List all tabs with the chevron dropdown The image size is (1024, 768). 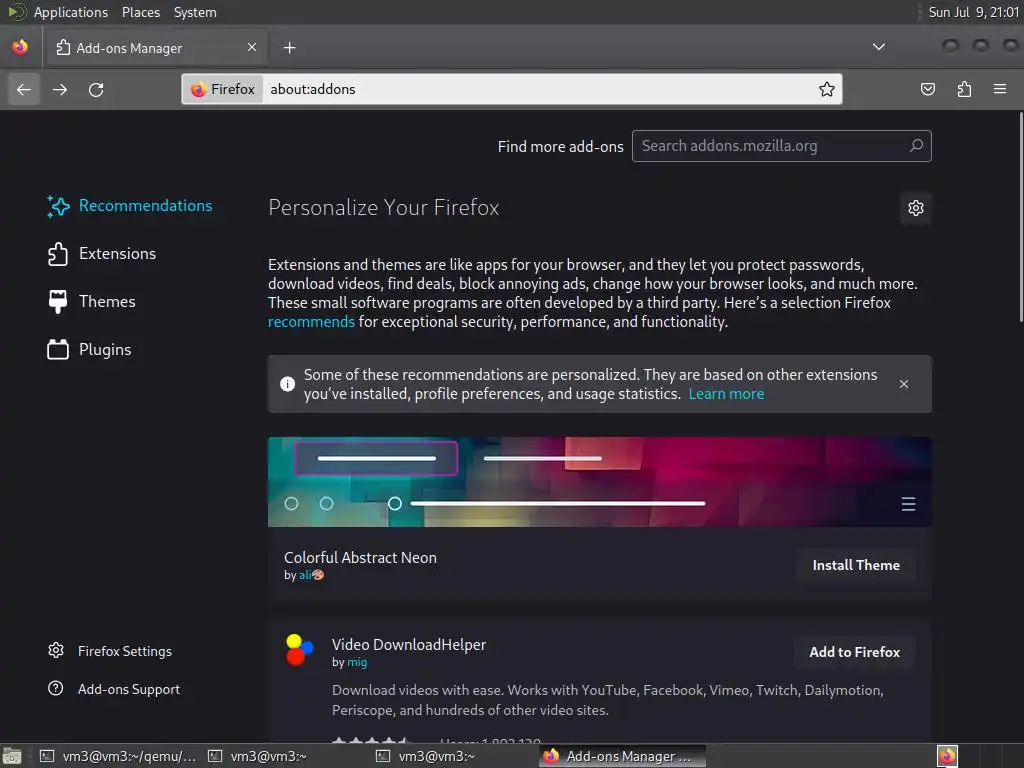pyautogui.click(x=879, y=47)
